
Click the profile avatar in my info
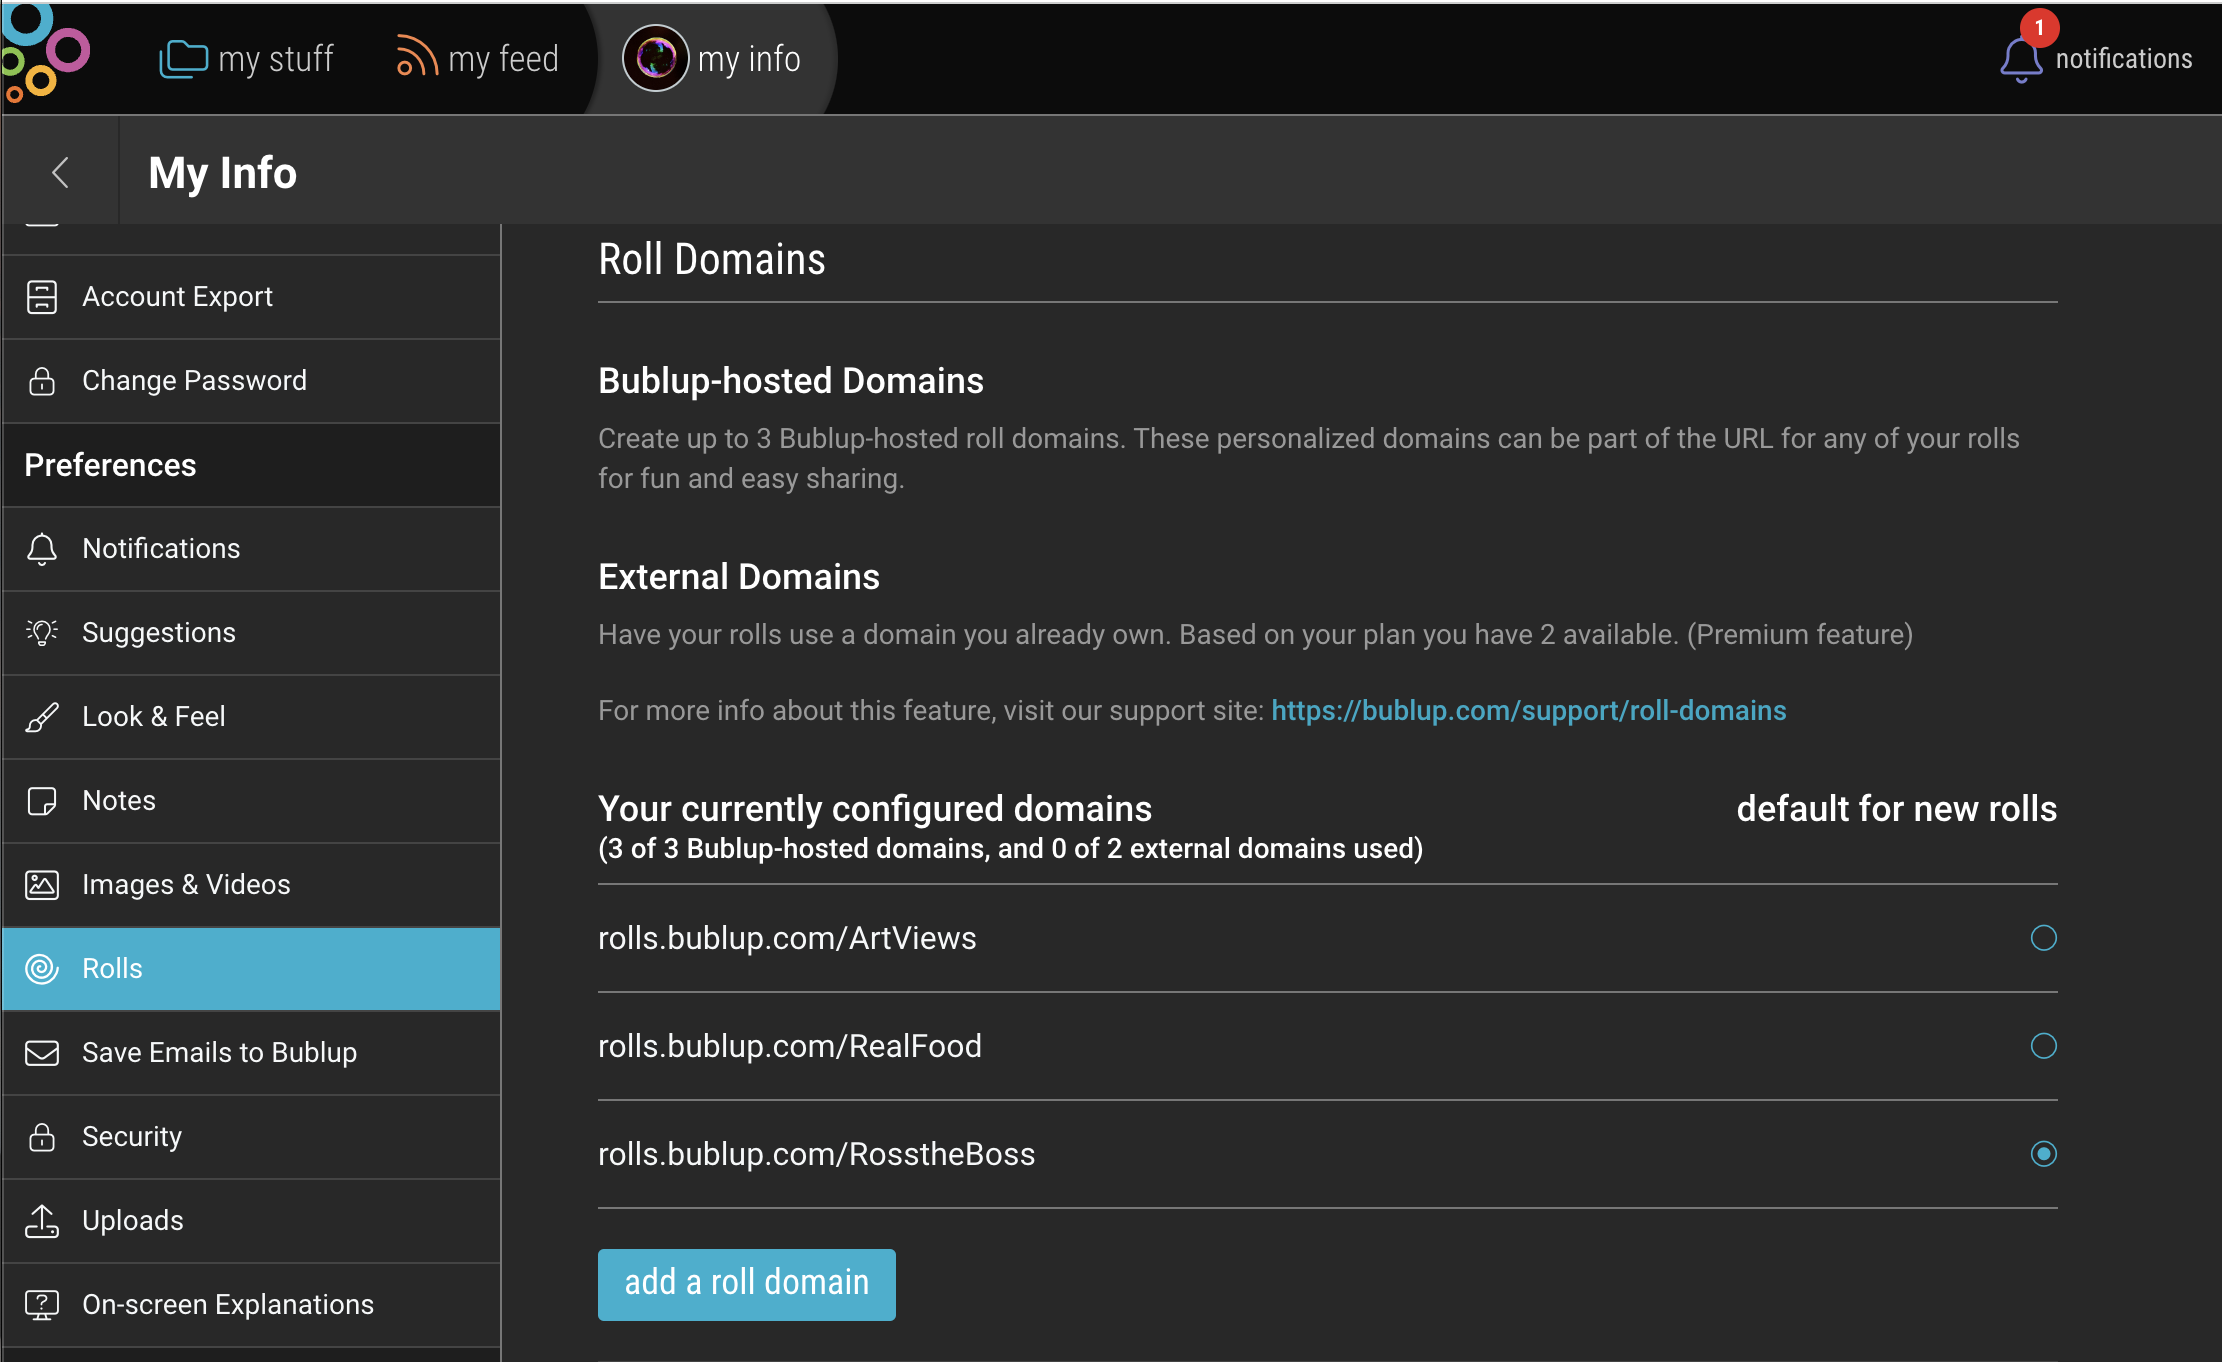tap(655, 58)
